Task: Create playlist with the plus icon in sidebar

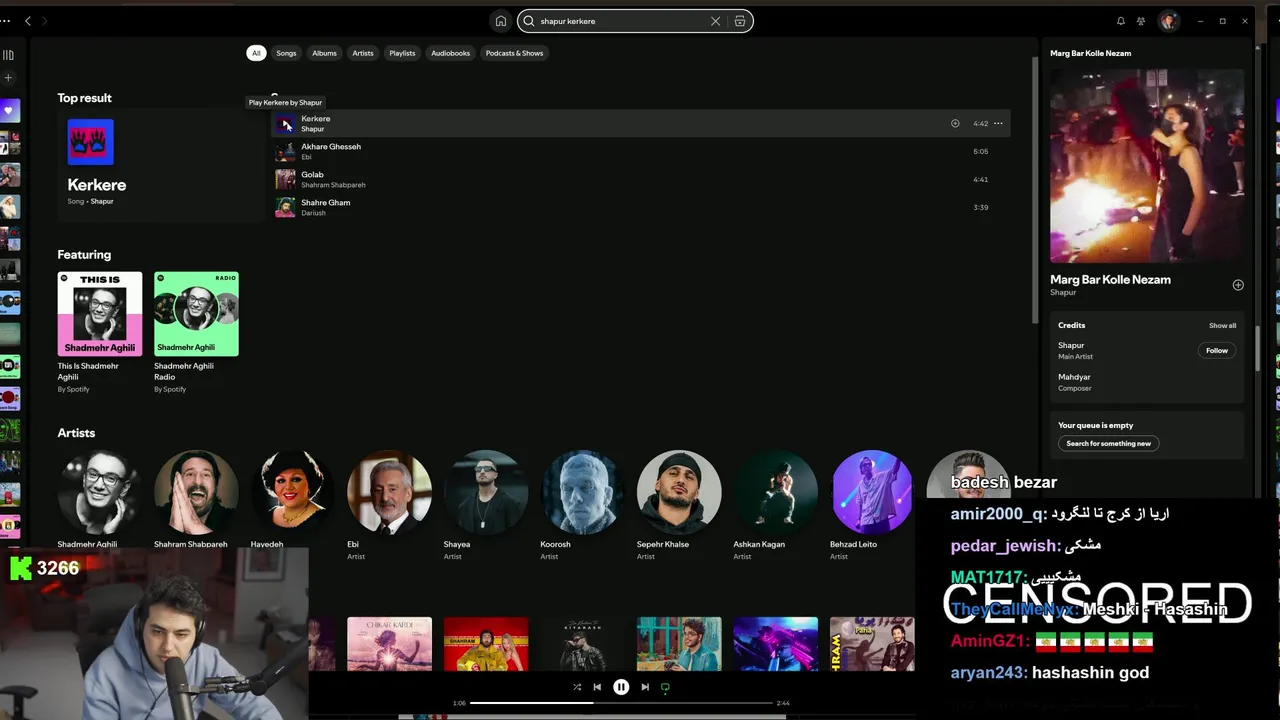Action: [x=8, y=78]
